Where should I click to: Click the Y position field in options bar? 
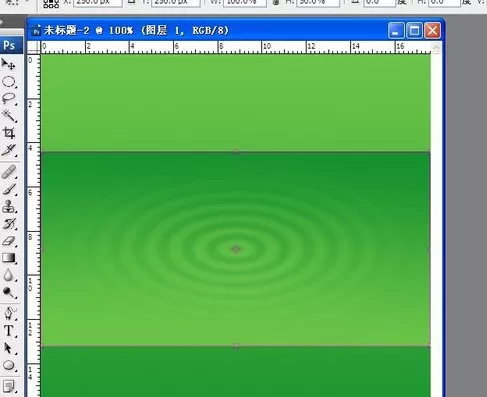176,3
